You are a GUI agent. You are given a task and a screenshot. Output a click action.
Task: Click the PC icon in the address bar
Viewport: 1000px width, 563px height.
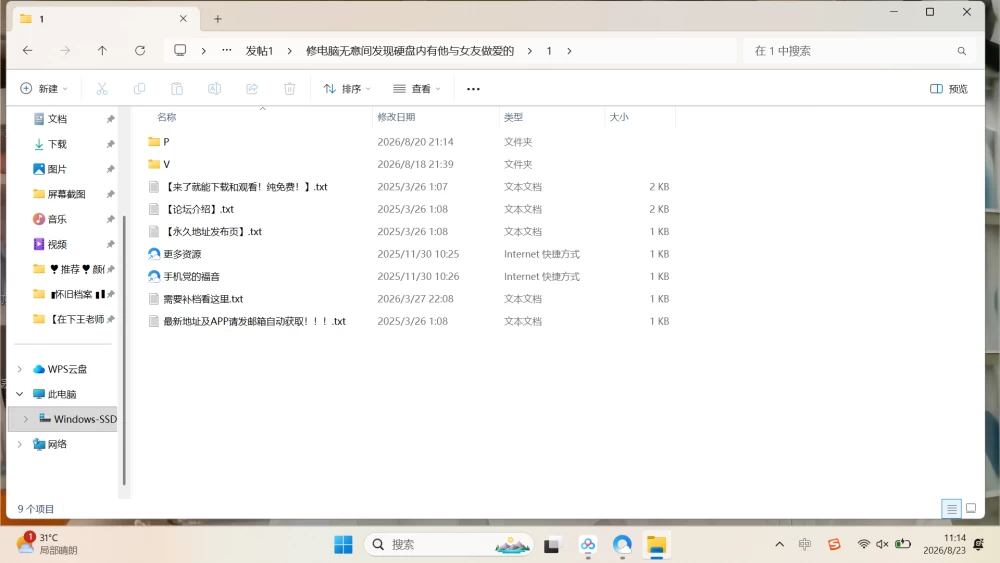click(x=180, y=50)
